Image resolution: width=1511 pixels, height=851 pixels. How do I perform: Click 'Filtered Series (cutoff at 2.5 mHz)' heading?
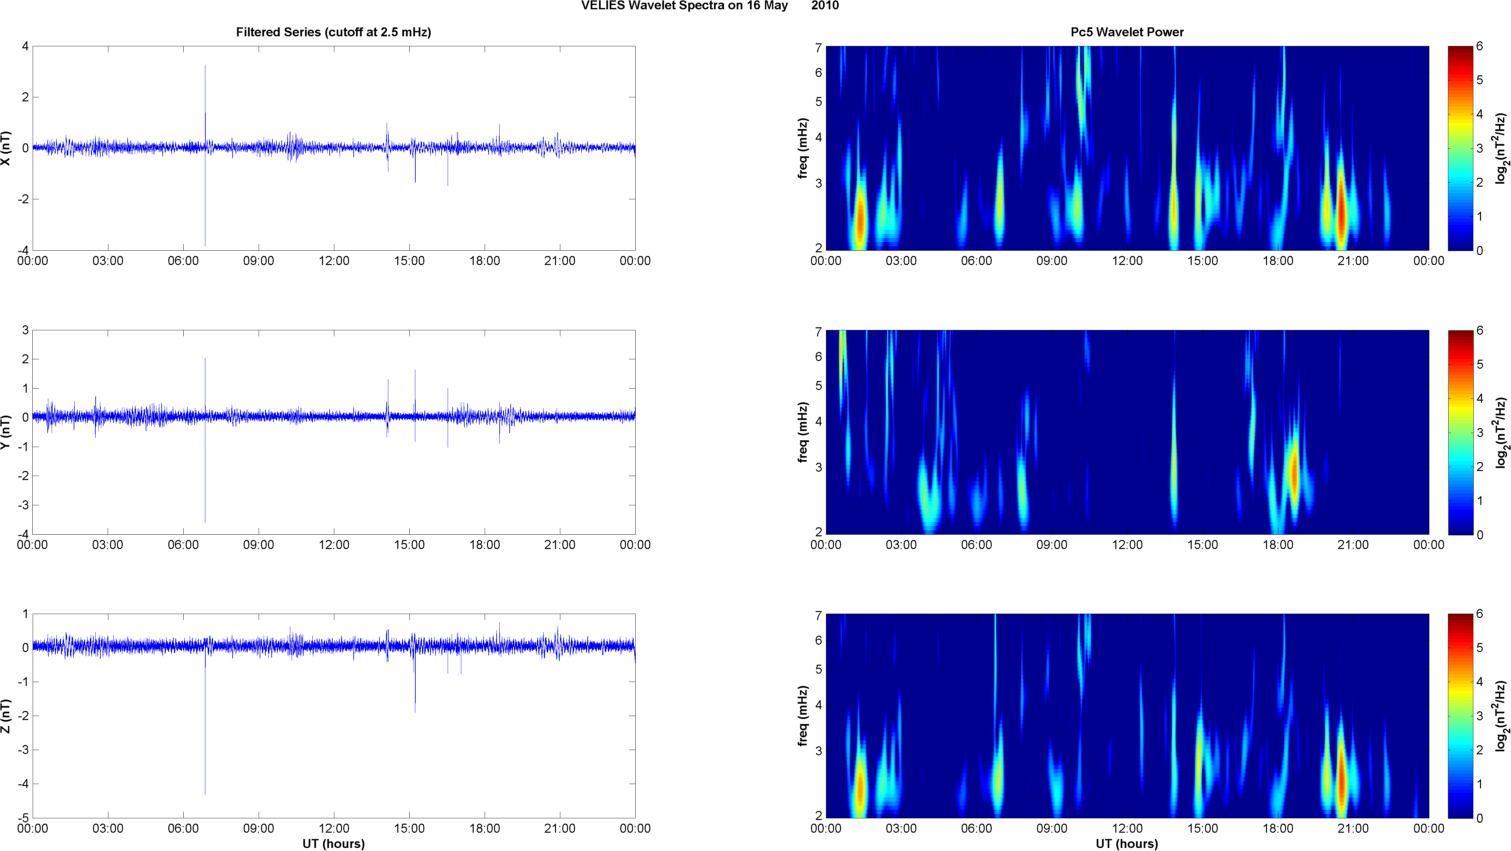(x=333, y=32)
